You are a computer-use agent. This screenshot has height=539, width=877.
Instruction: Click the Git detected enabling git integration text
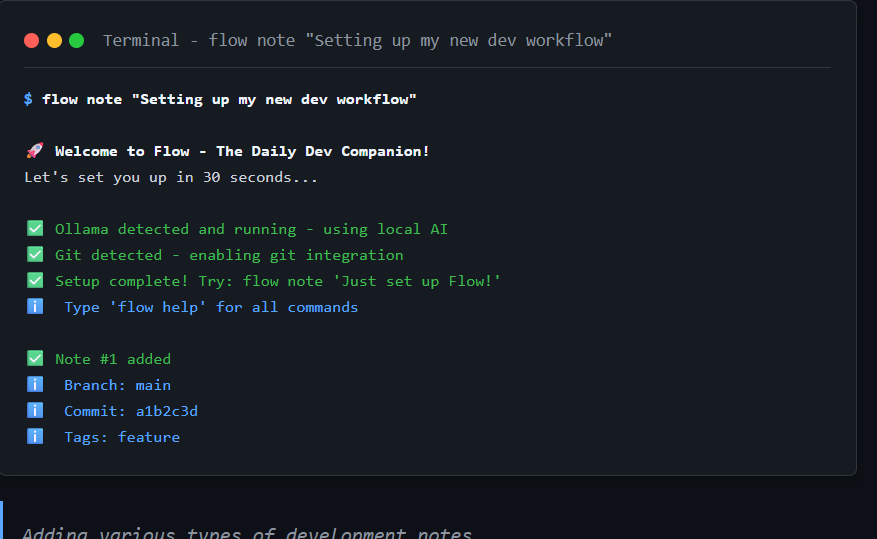click(x=229, y=255)
